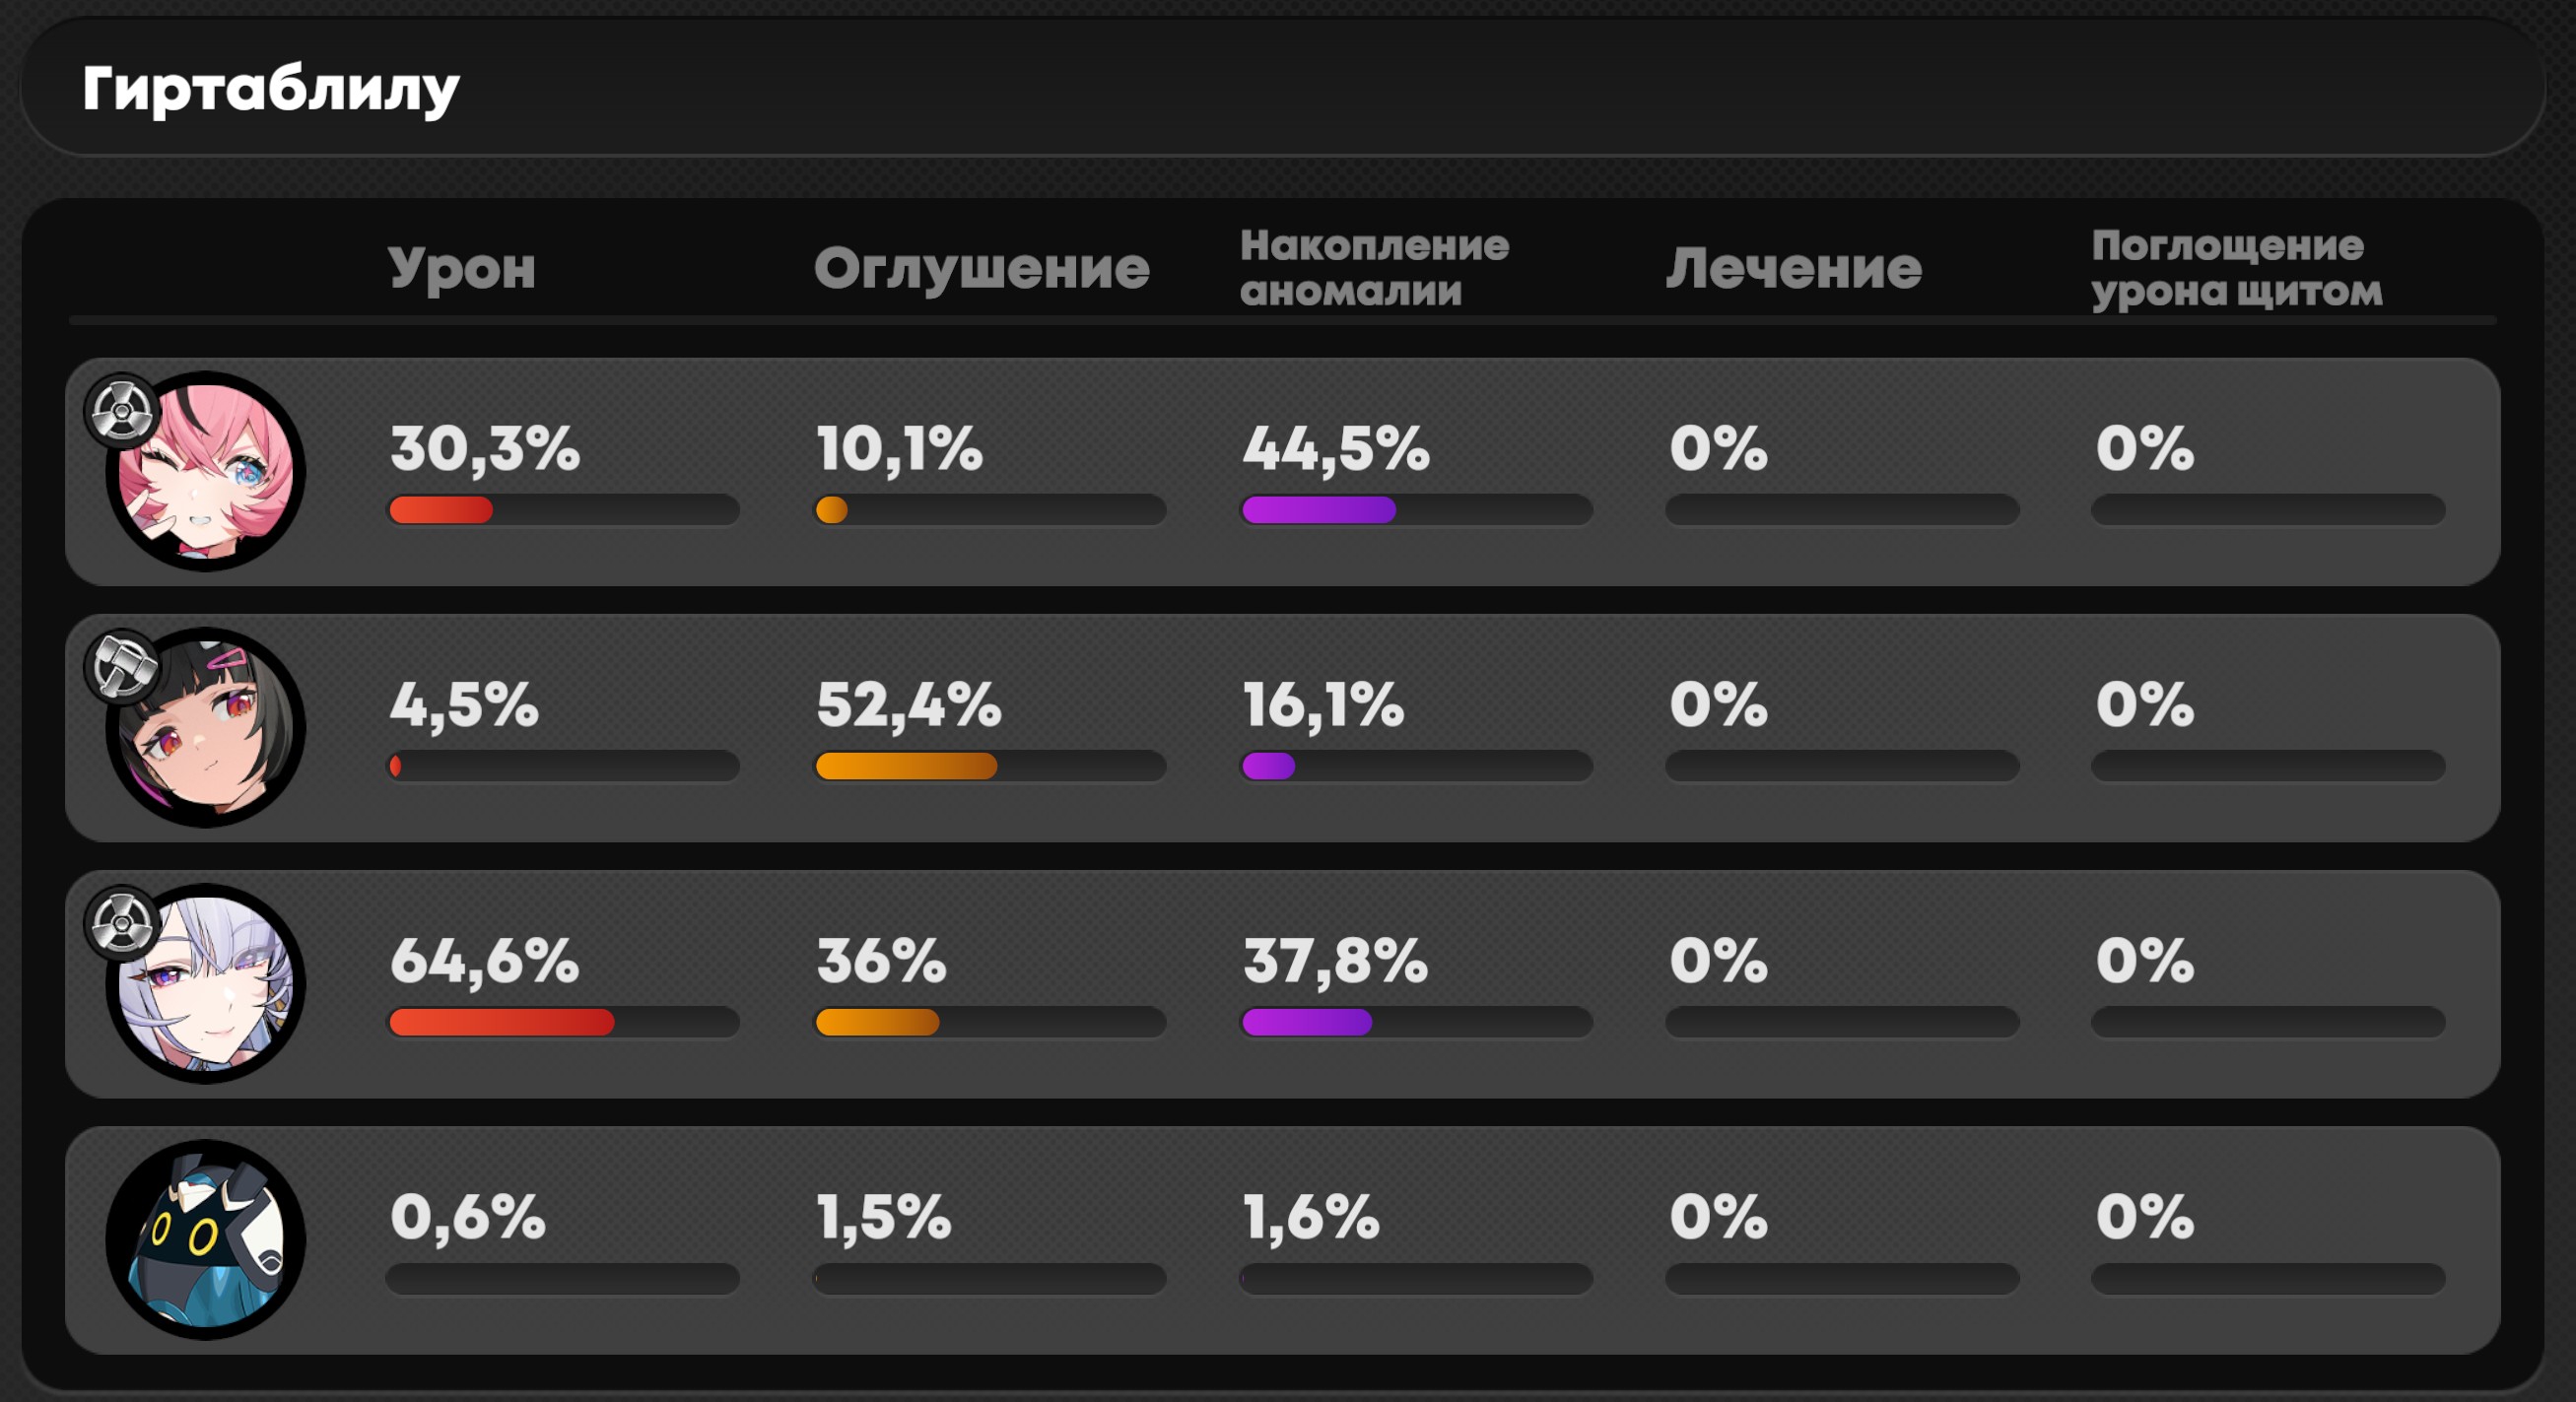Click the Лечение column header
The image size is (2576, 1402).
tap(1794, 269)
